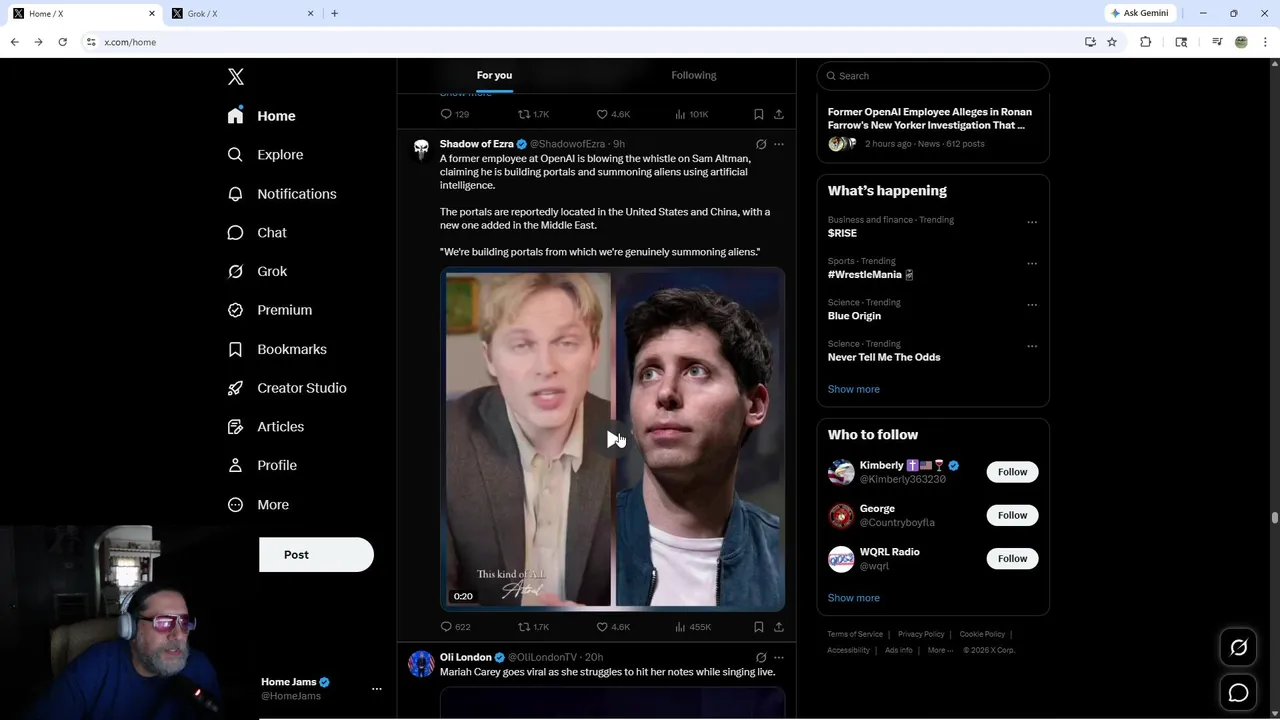Like the Shadow of Ezra post
This screenshot has height=720, width=1280.
pyautogui.click(x=613, y=627)
